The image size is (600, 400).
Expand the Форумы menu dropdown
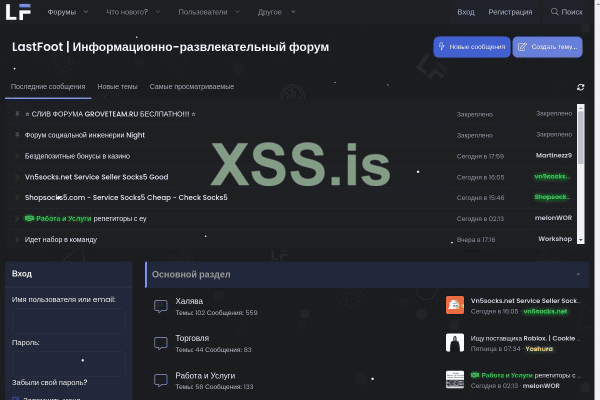click(x=86, y=12)
